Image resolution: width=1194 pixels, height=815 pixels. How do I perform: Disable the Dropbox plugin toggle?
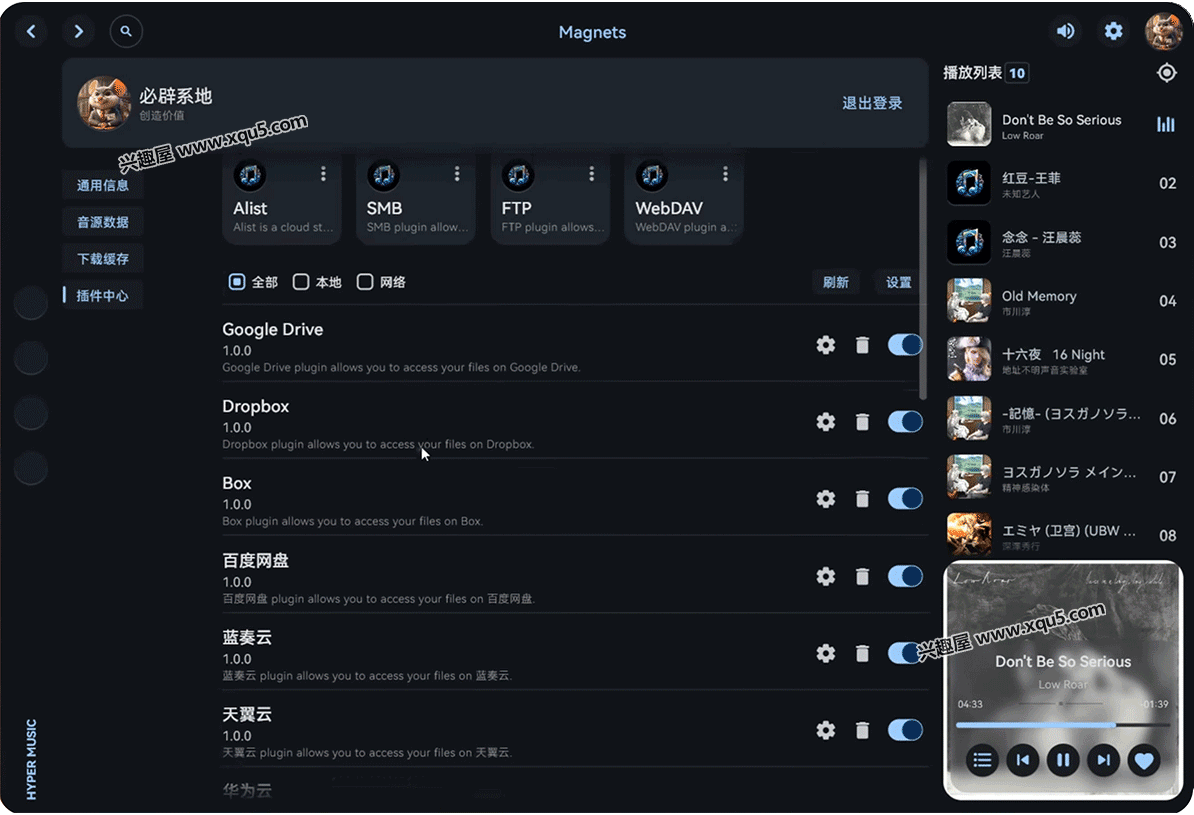click(x=905, y=422)
